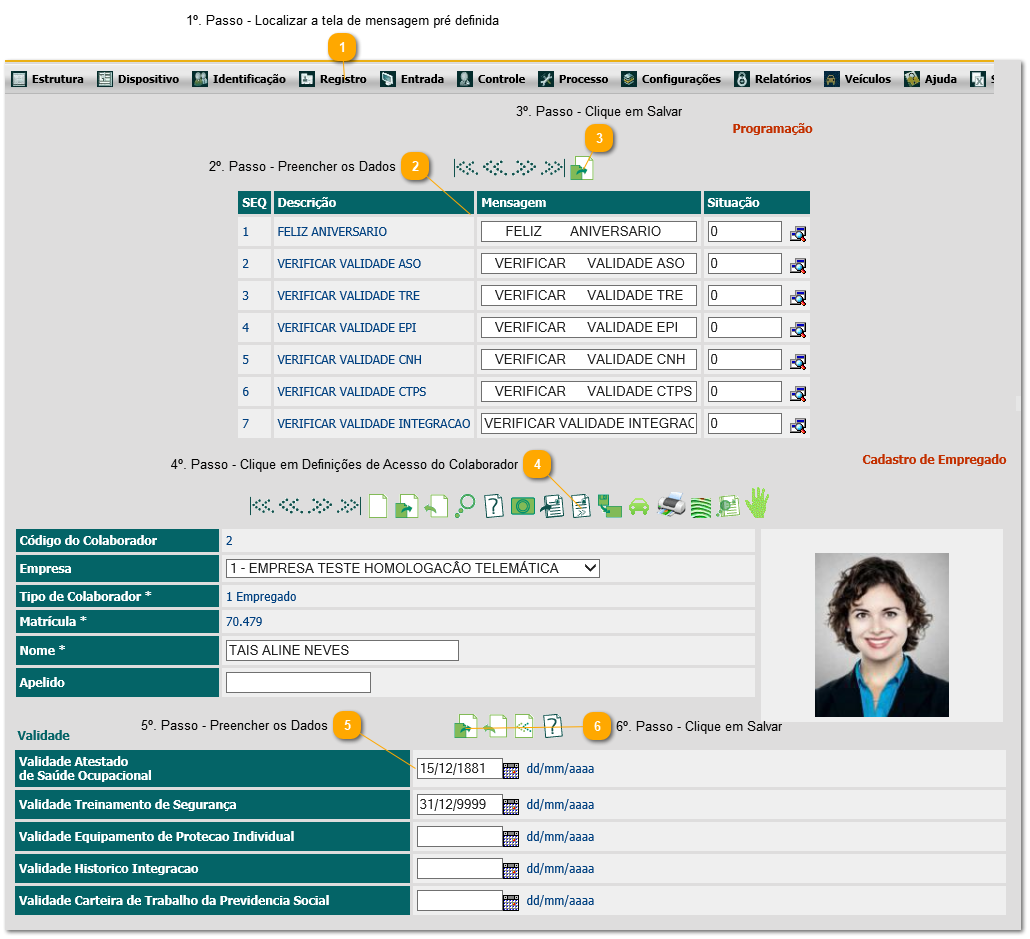Click the green striped fingerprint icon

tap(701, 507)
